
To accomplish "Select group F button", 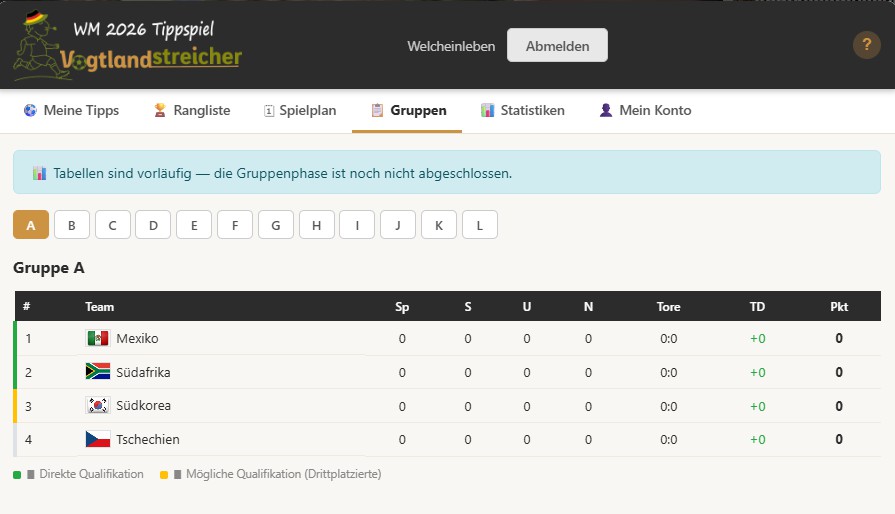I will pyautogui.click(x=235, y=225).
